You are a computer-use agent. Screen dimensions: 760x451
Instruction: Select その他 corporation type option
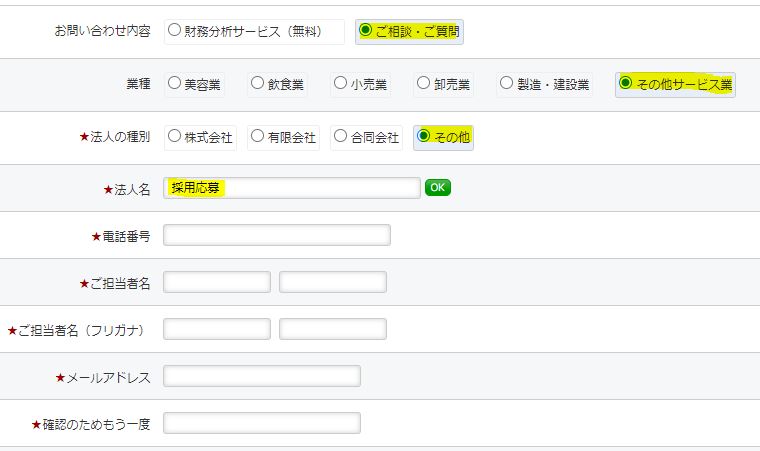click(424, 136)
